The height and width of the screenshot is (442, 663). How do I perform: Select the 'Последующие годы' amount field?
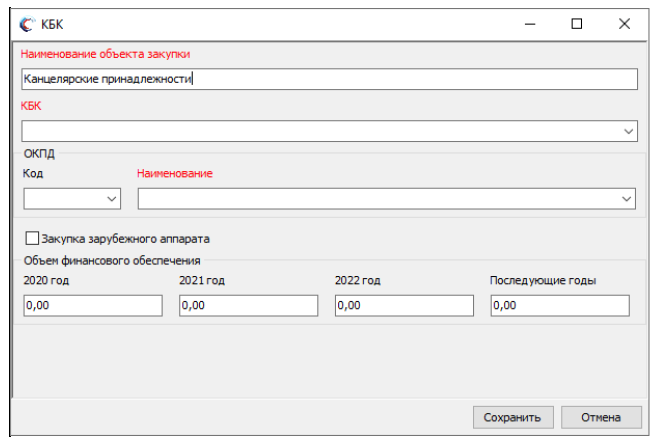pyautogui.click(x=560, y=306)
